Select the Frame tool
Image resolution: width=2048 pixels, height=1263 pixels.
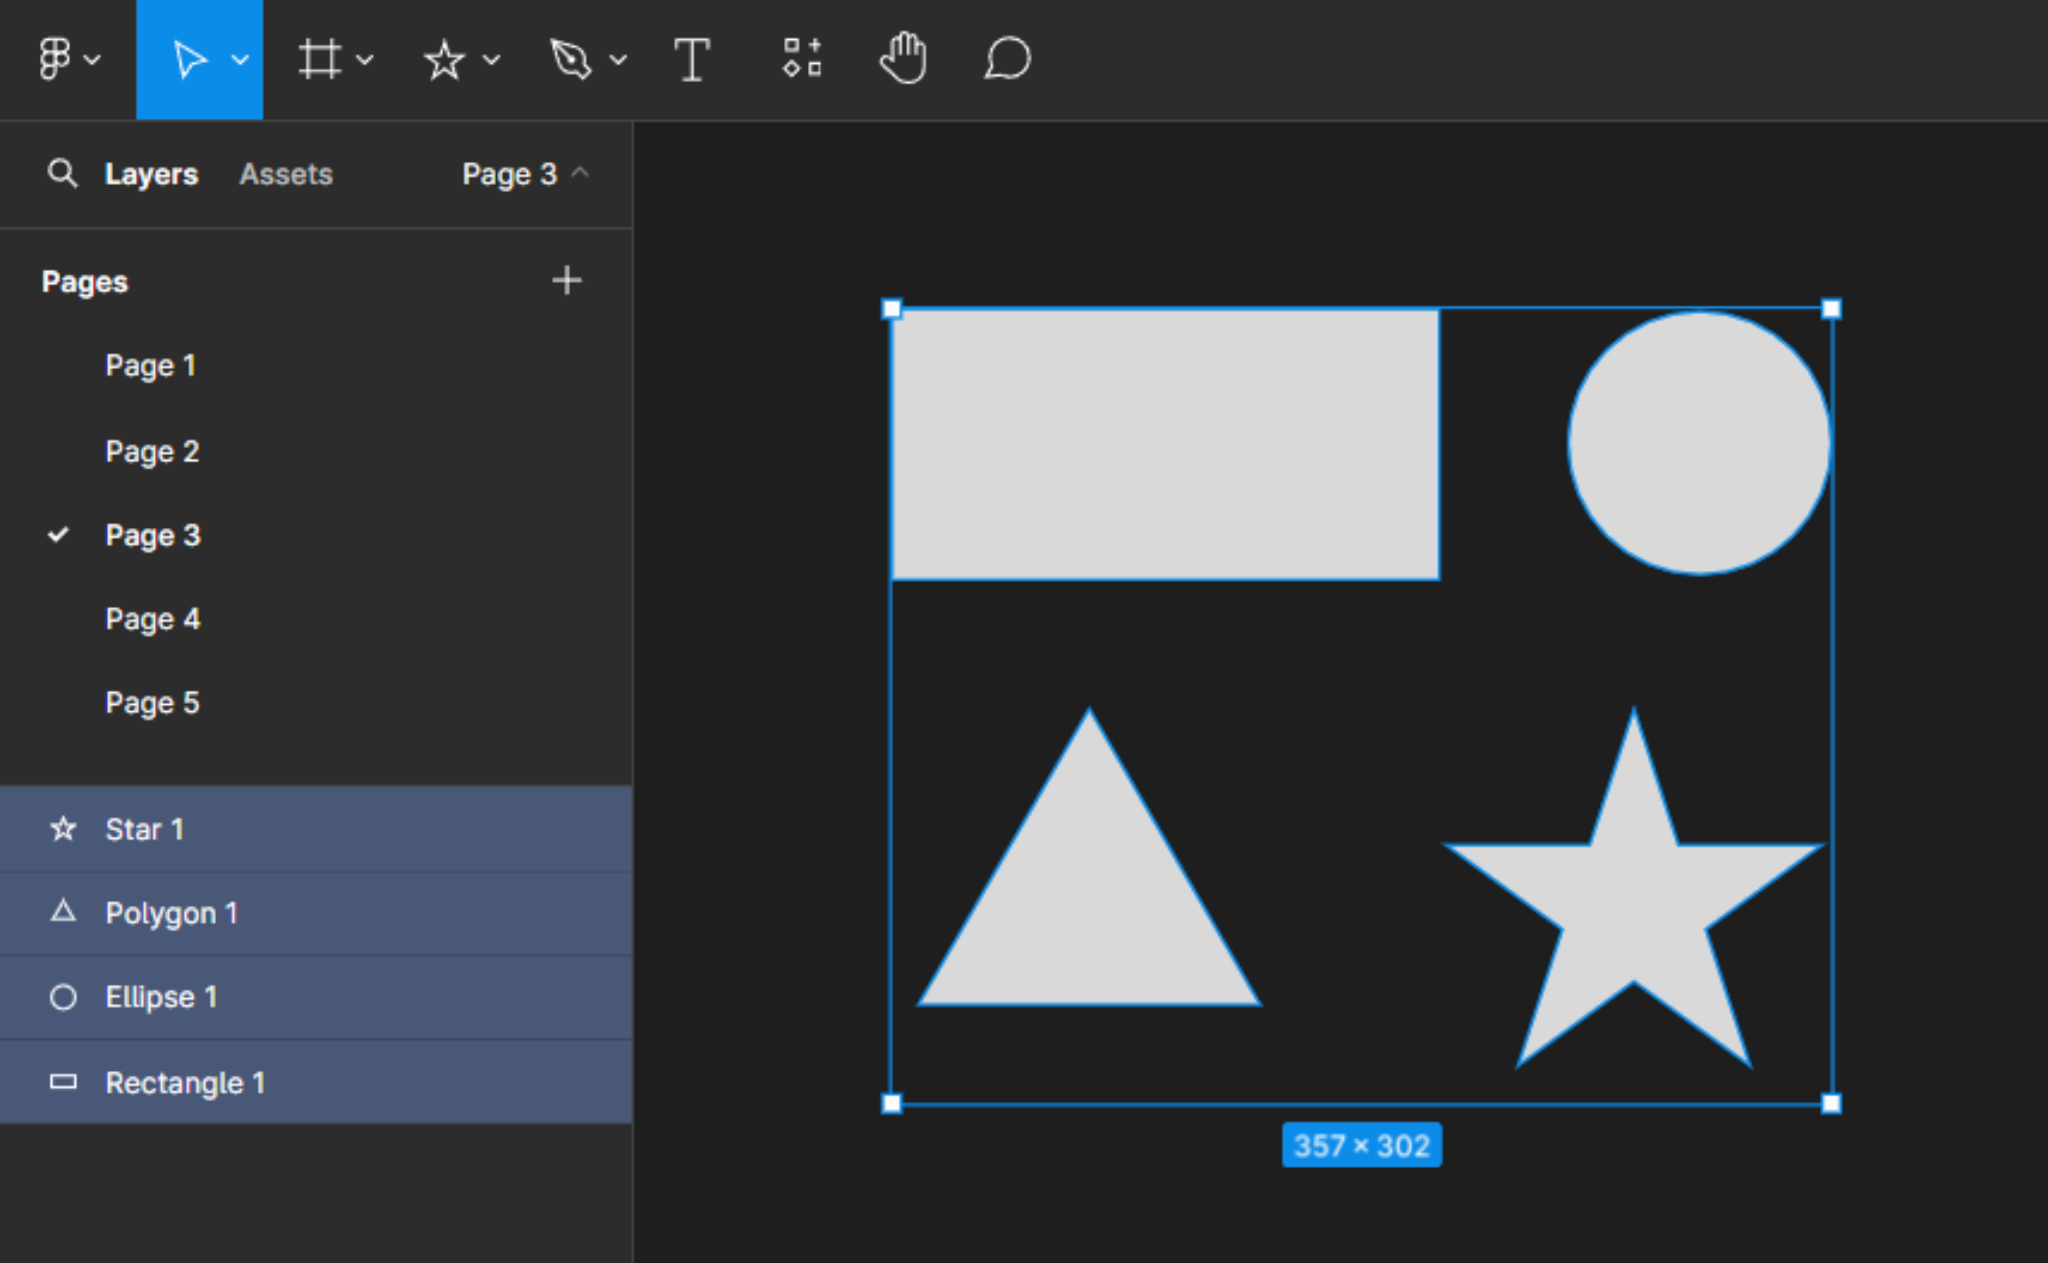[x=320, y=59]
